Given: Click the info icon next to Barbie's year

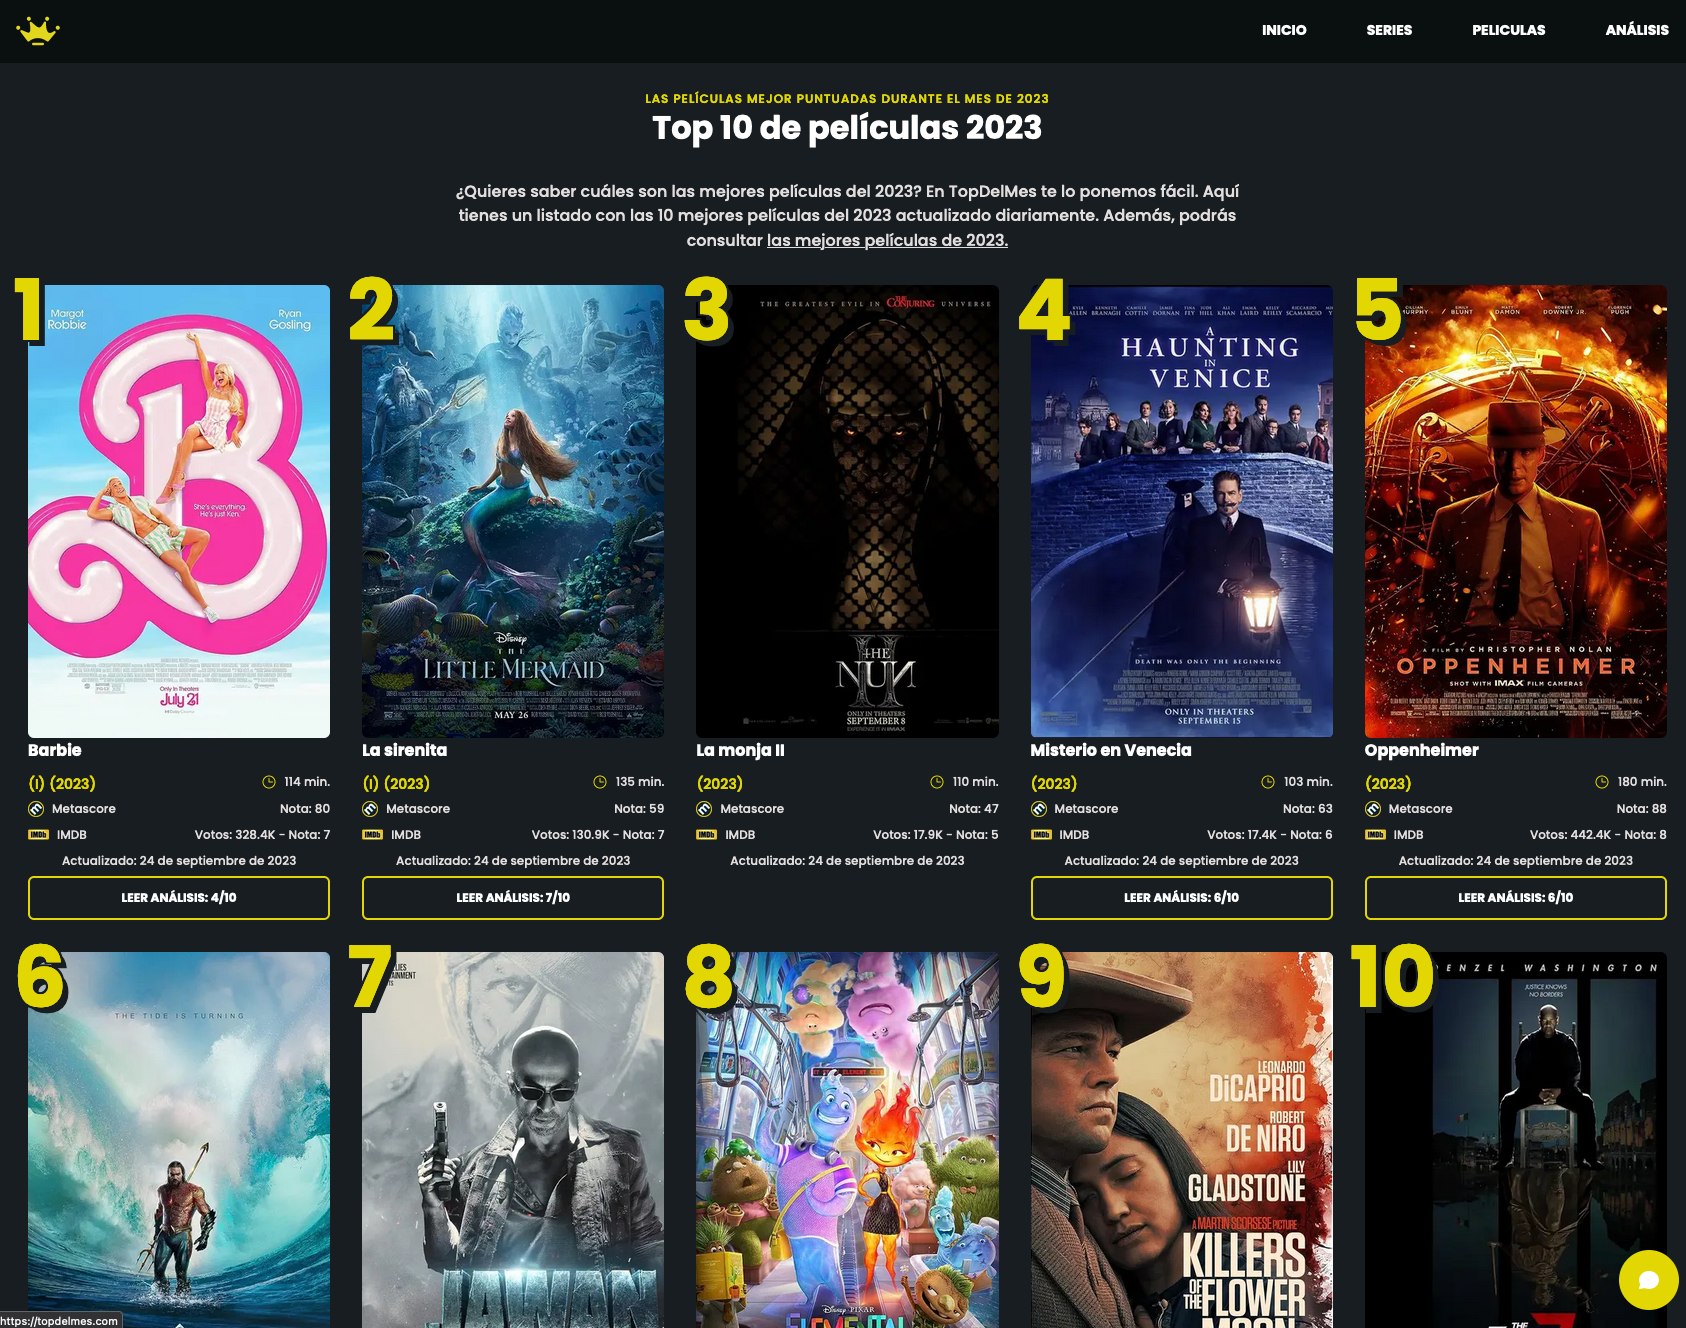Looking at the screenshot, I should click(x=36, y=783).
